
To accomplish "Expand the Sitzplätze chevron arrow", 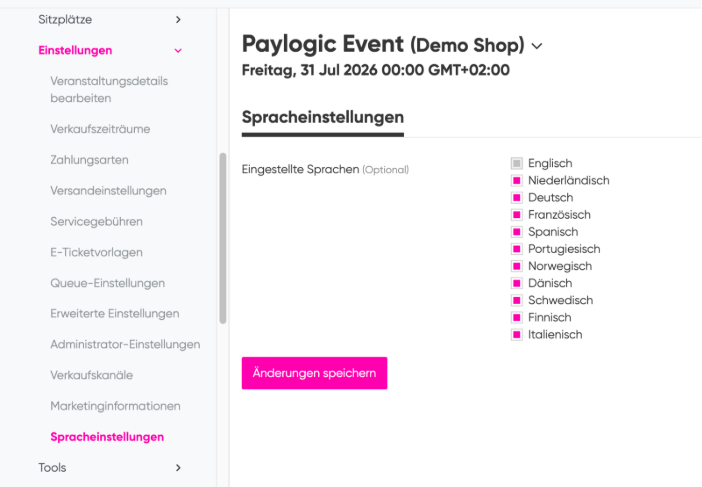I will click(178, 20).
